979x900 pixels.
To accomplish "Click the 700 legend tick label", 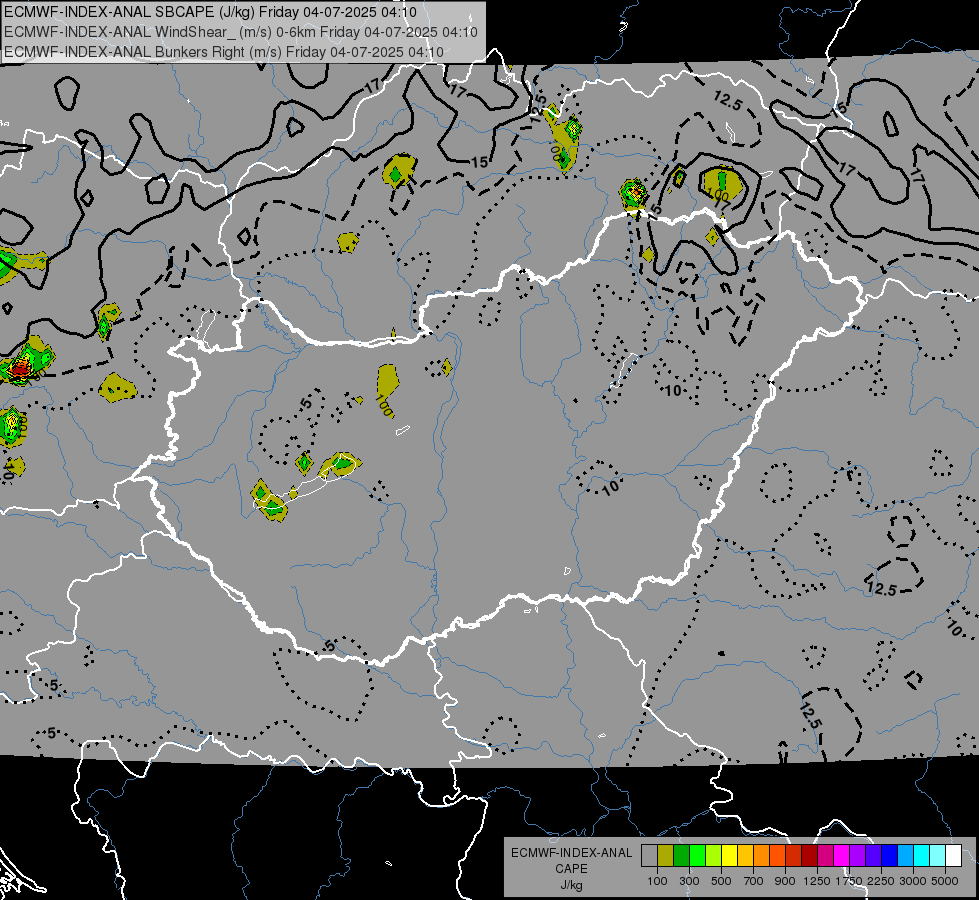I will (x=754, y=881).
